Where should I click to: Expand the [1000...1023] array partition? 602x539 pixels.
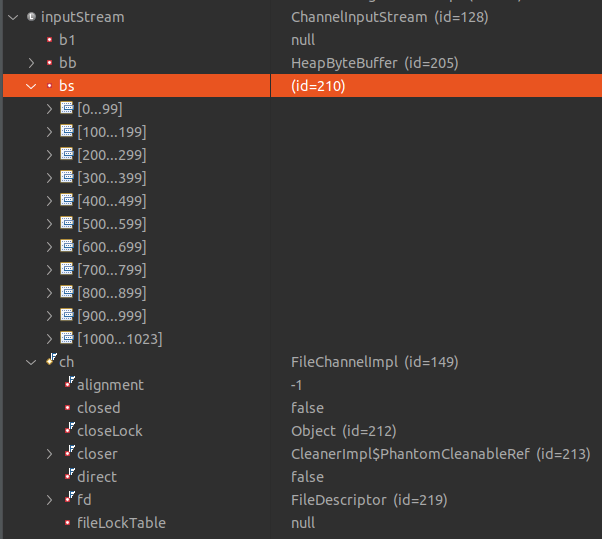[49, 339]
